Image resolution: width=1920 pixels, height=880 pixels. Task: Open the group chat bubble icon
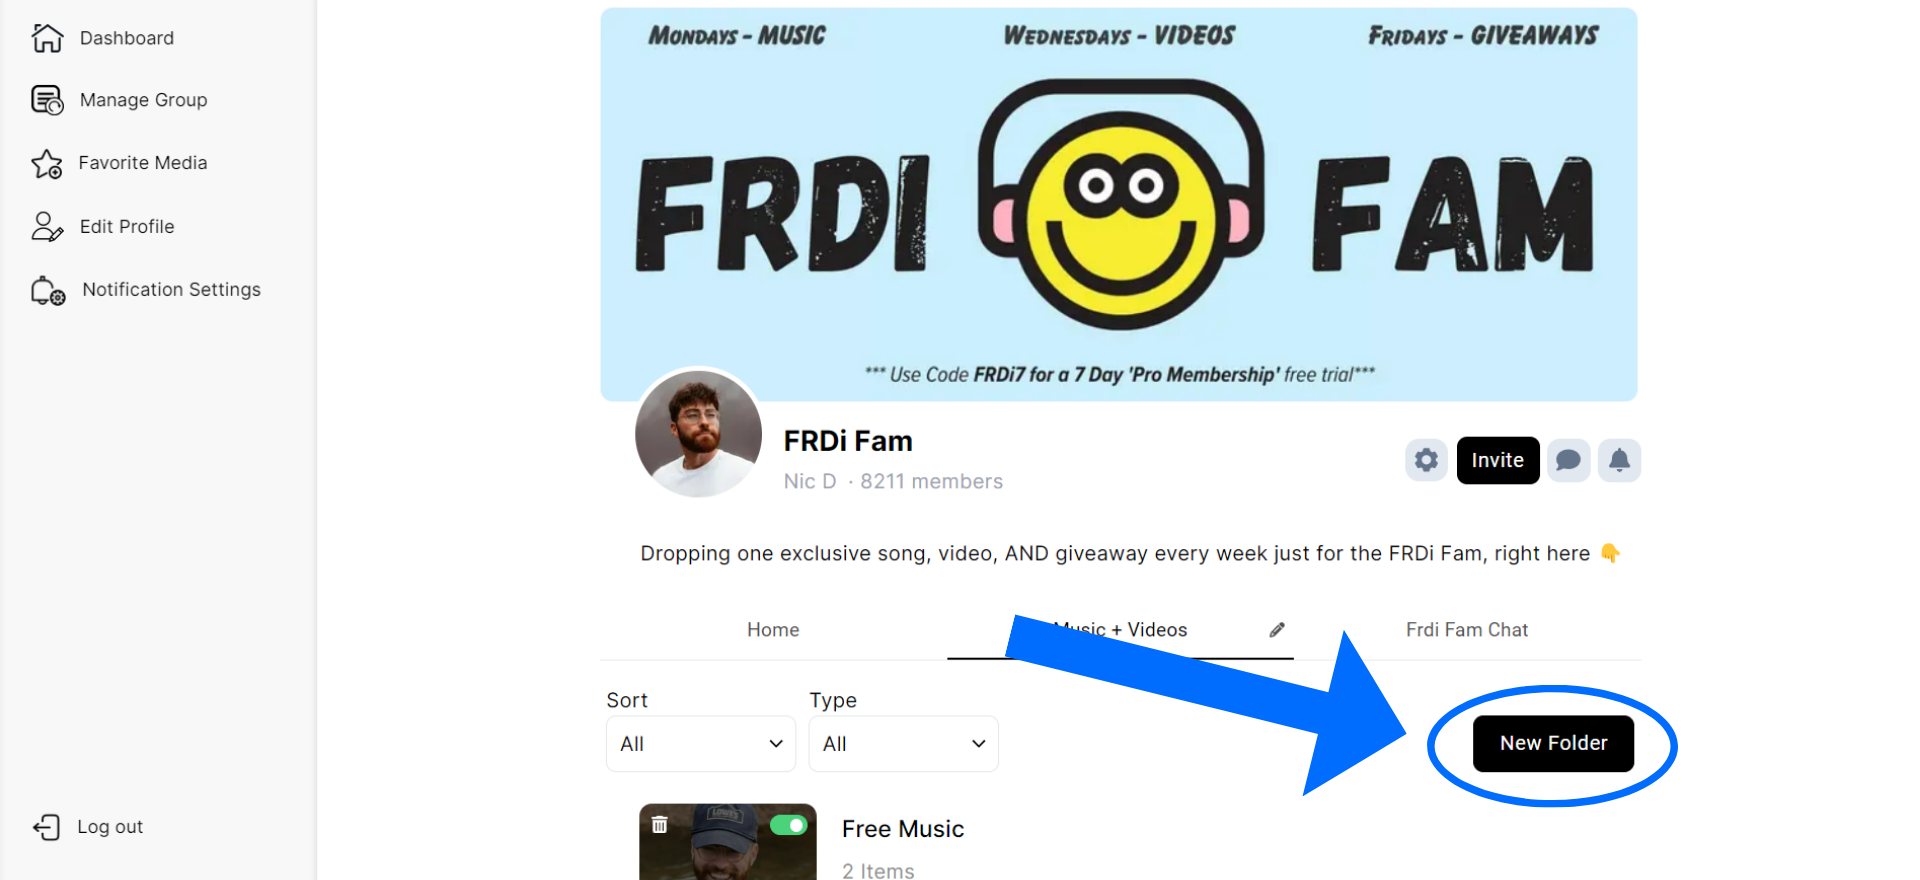(x=1569, y=460)
